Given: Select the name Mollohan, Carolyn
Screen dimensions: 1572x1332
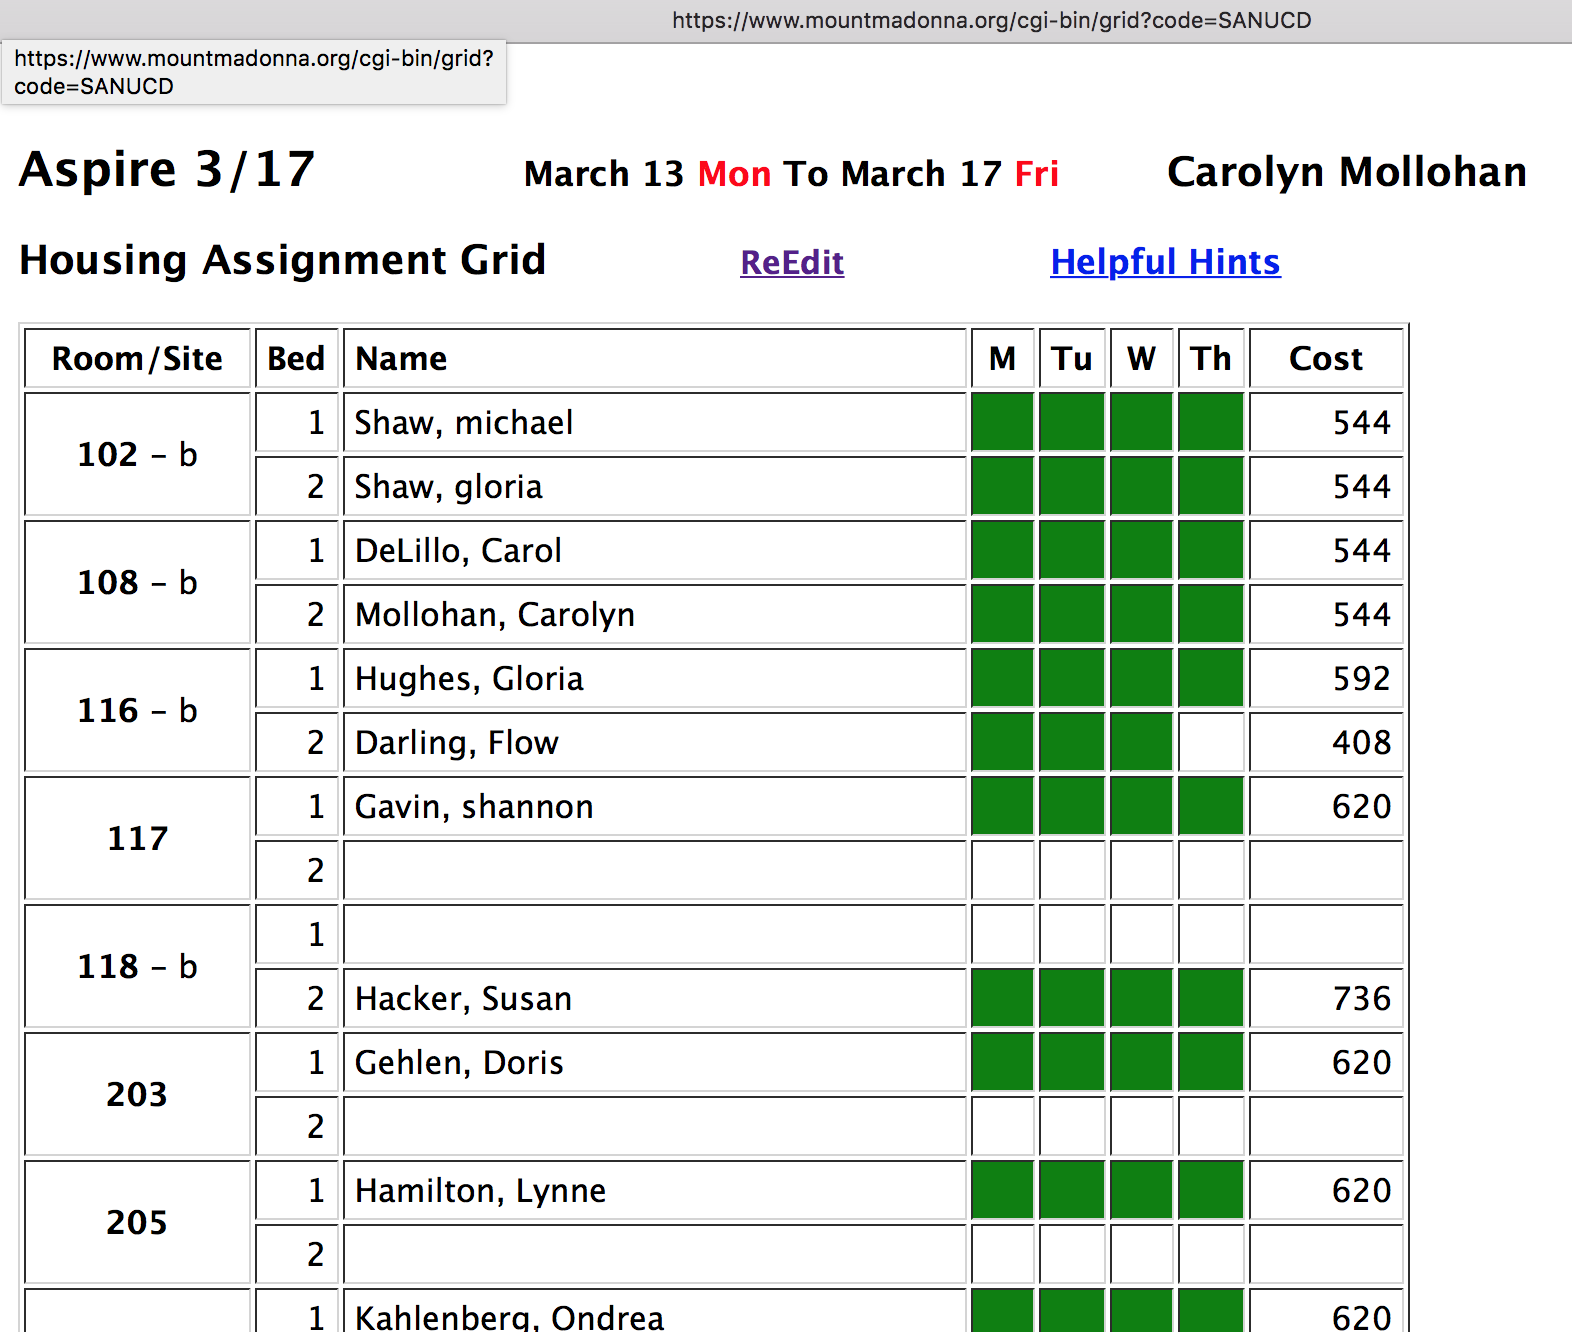Looking at the screenshot, I should pyautogui.click(x=495, y=614).
